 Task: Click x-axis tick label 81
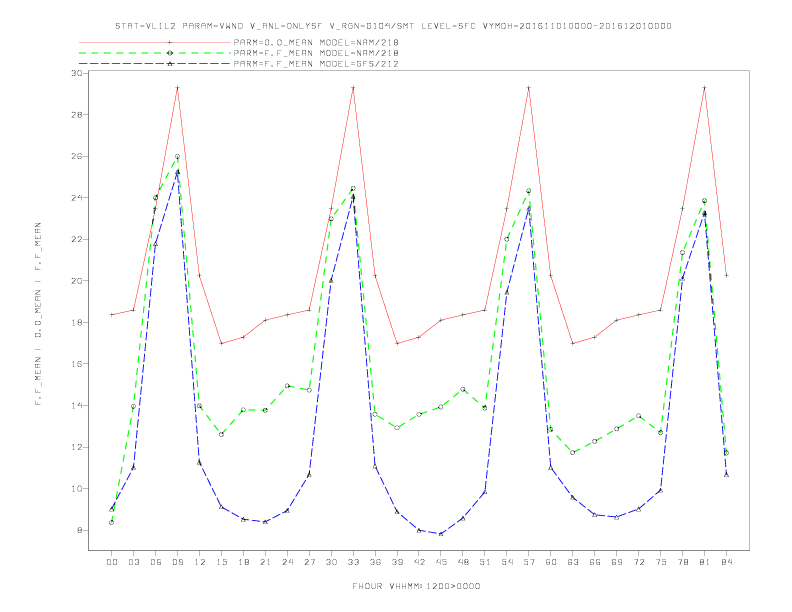click(705, 562)
